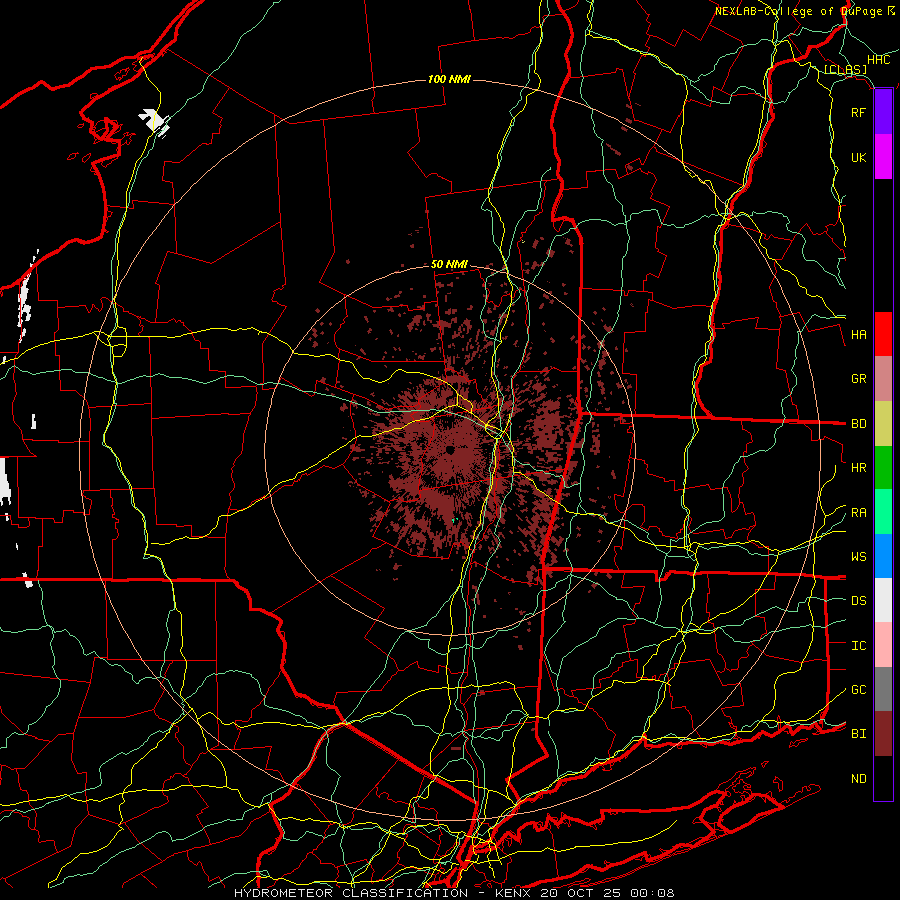The image size is (900, 900).
Task: Click the HR legend label
Action: pos(858,468)
